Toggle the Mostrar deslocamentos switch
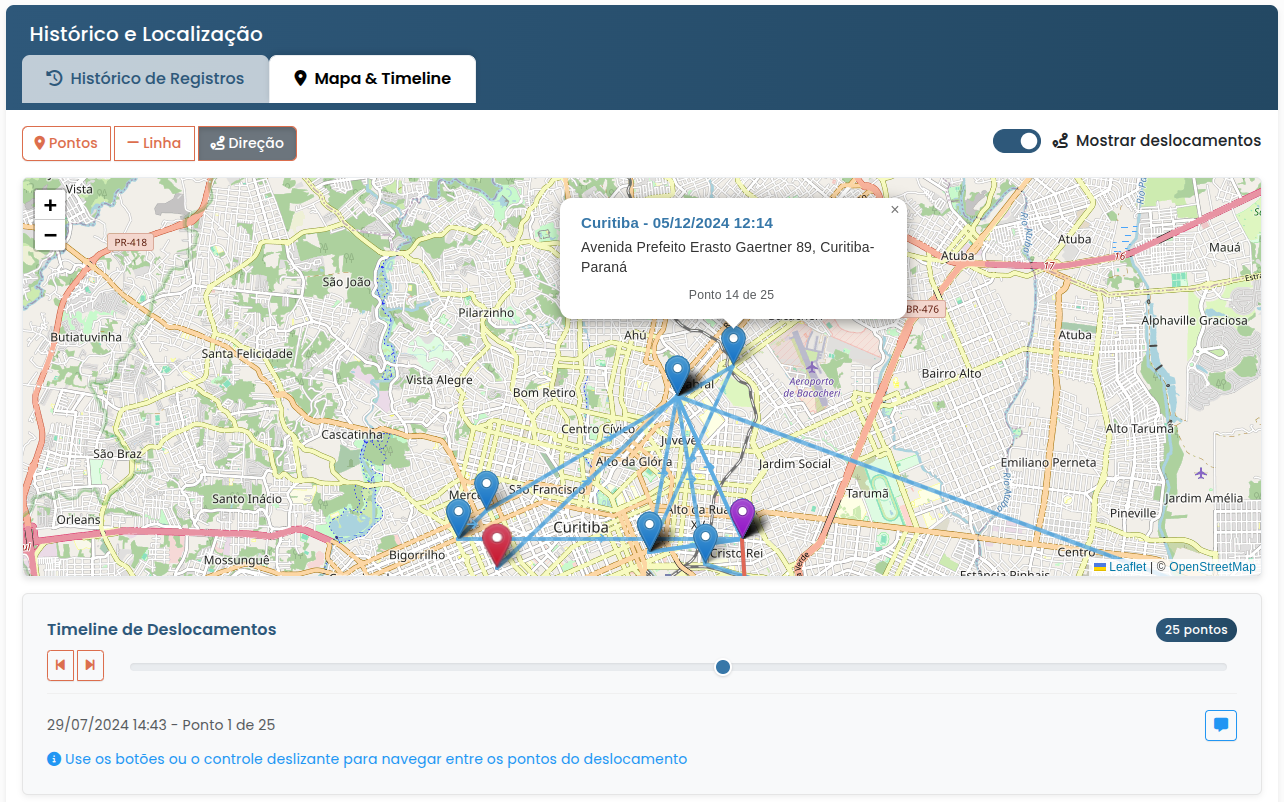1284x802 pixels. pos(1016,141)
